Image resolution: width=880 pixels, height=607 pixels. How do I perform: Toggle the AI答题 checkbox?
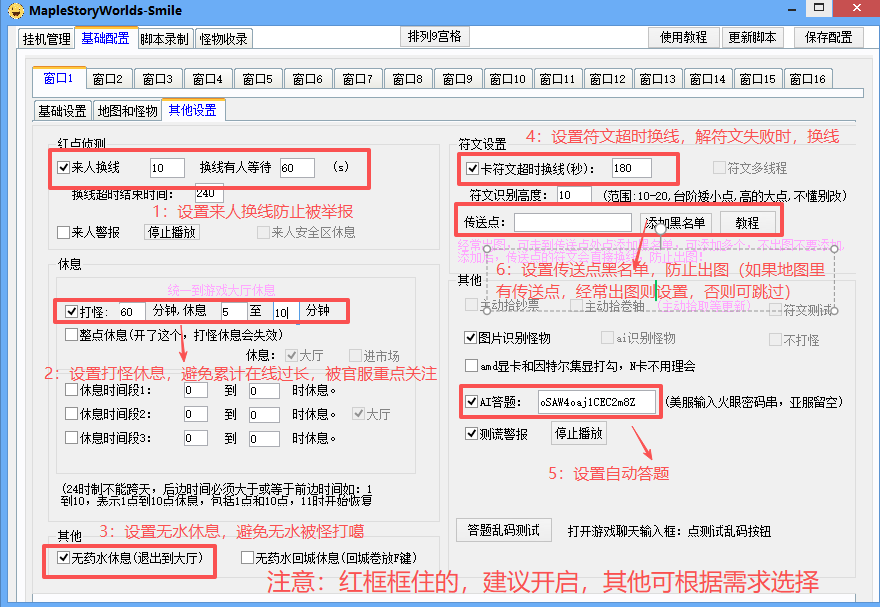[x=472, y=402]
